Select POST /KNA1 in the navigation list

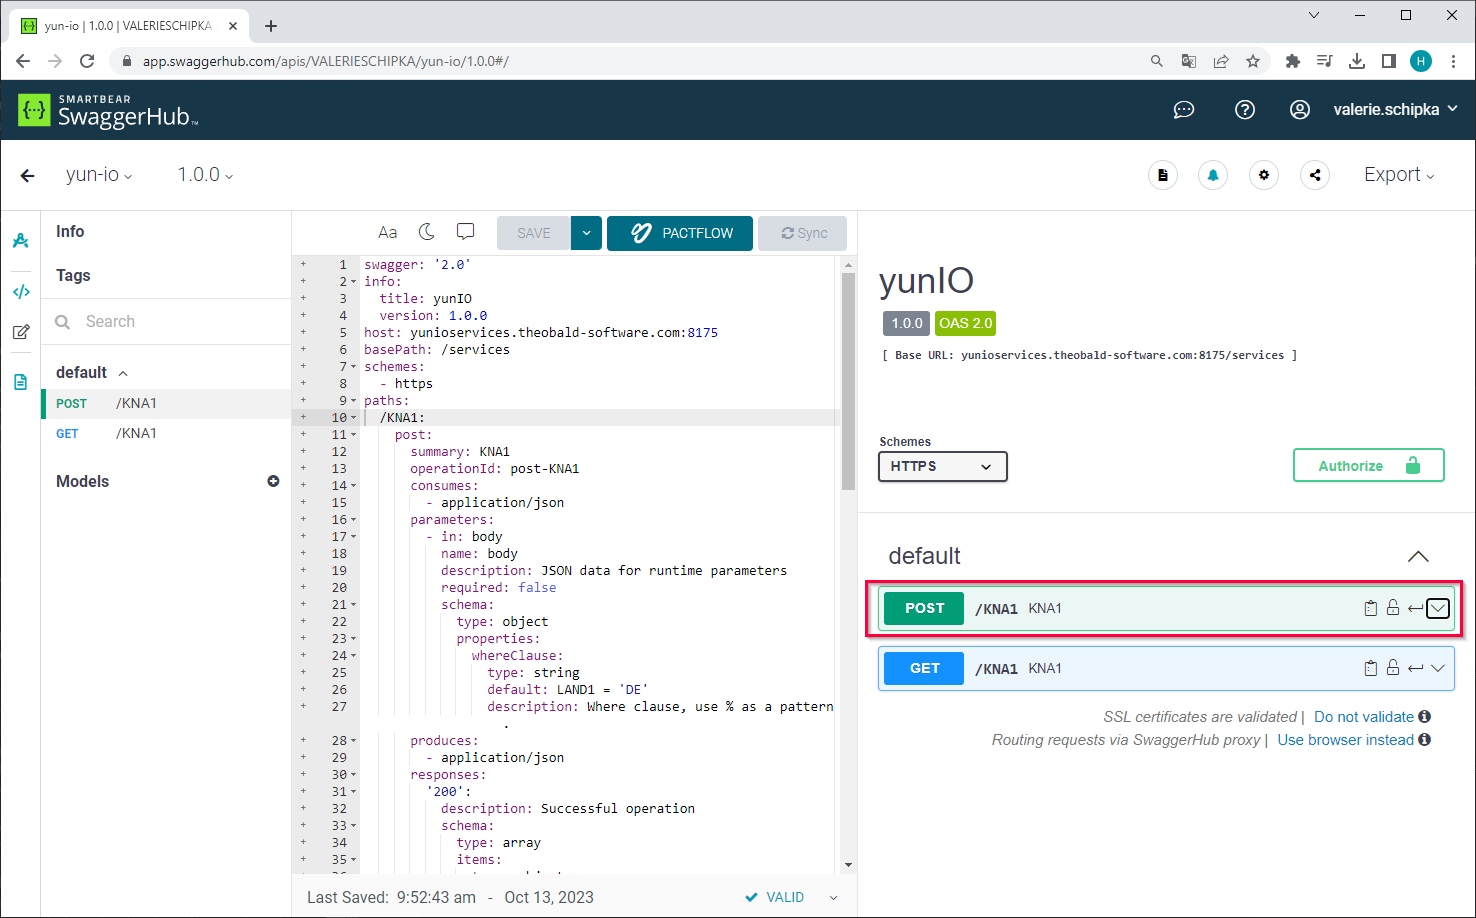(166, 403)
